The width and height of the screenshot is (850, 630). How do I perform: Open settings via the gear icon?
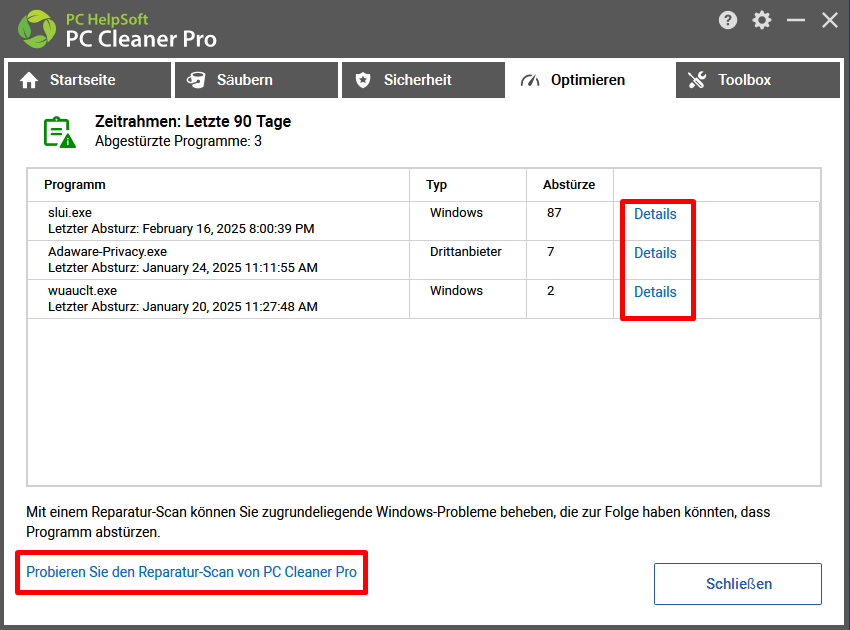point(762,21)
